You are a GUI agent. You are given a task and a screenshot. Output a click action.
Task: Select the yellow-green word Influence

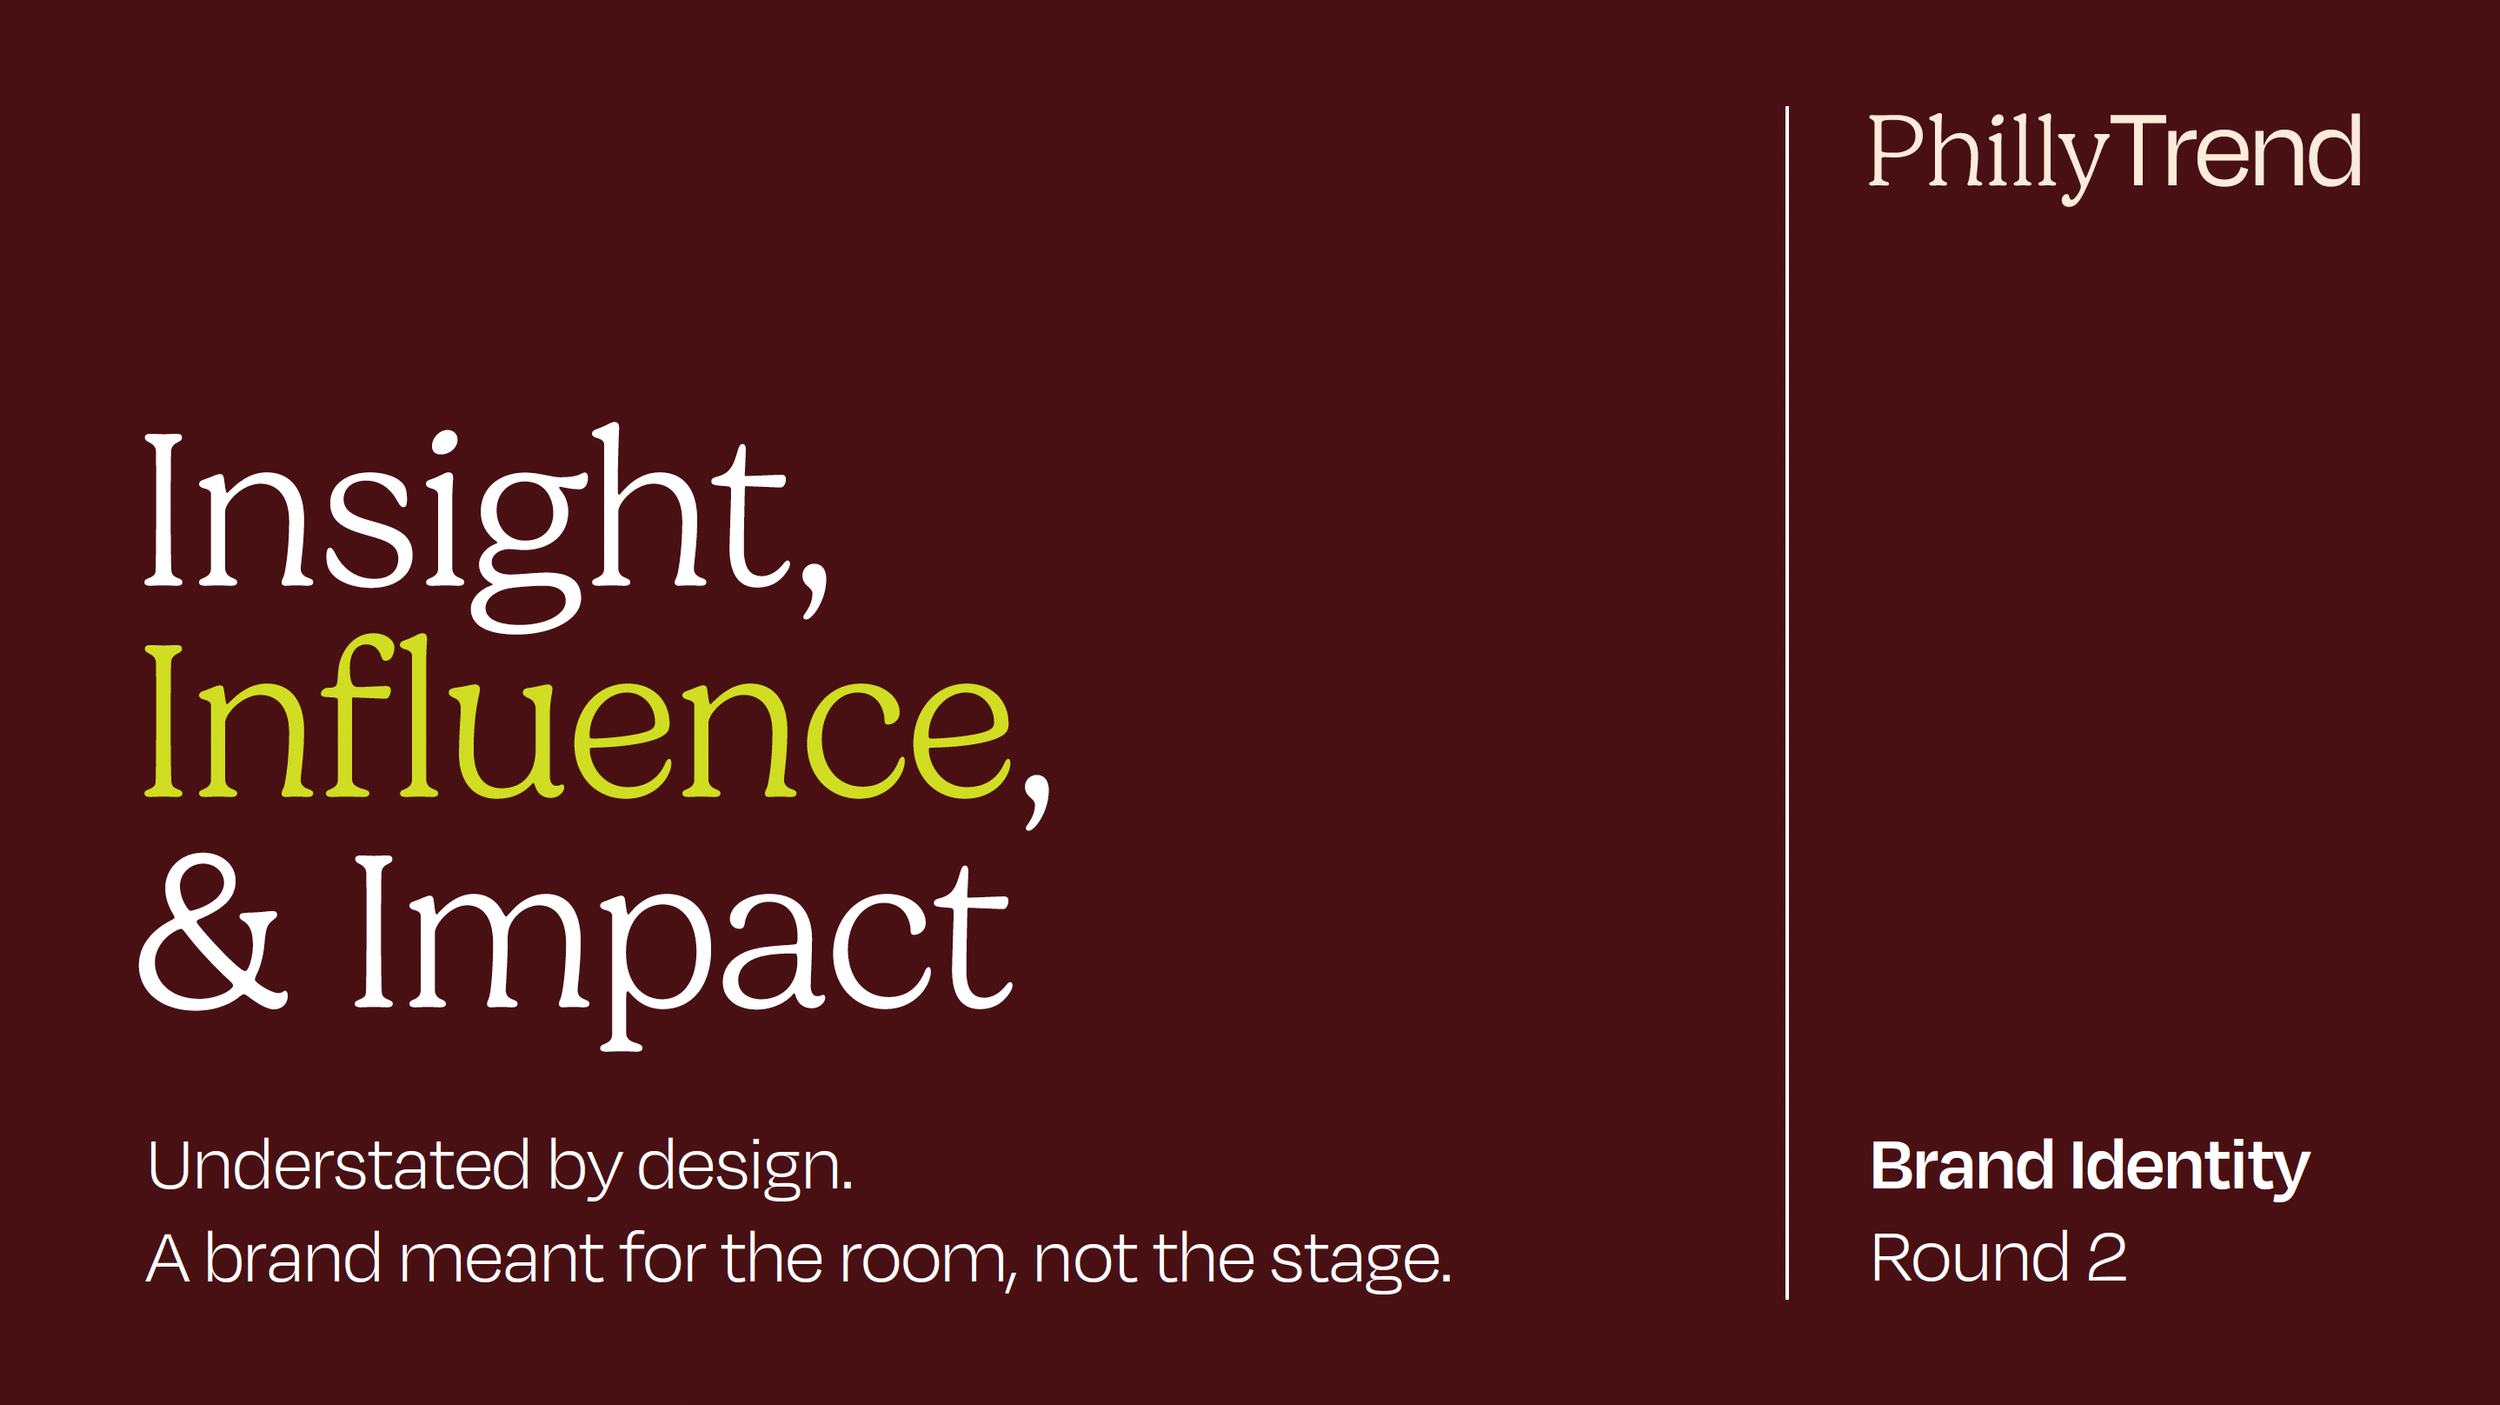click(x=578, y=716)
